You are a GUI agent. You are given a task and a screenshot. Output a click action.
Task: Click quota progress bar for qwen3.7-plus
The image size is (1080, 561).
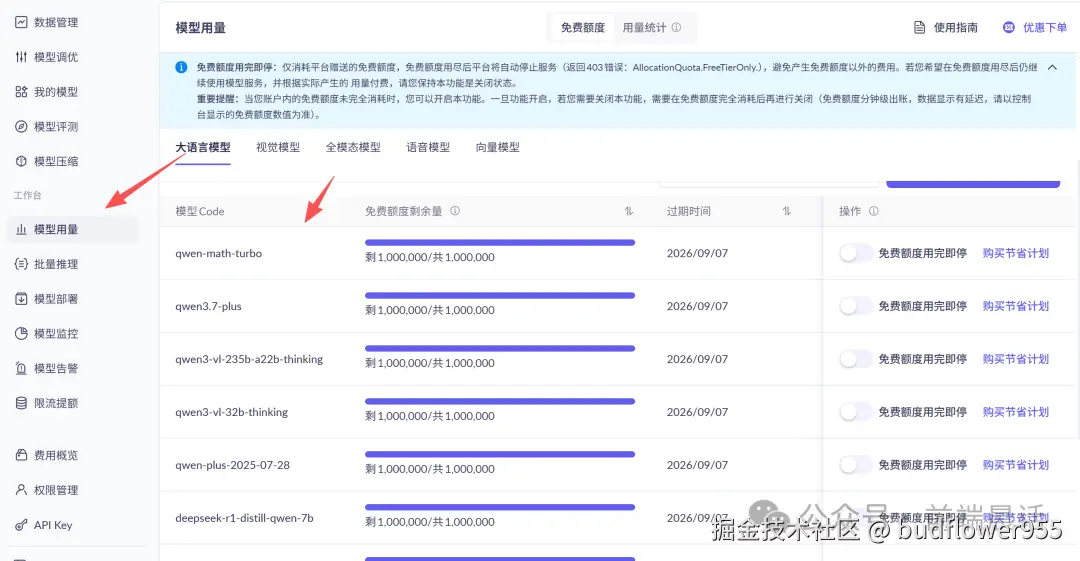point(500,296)
